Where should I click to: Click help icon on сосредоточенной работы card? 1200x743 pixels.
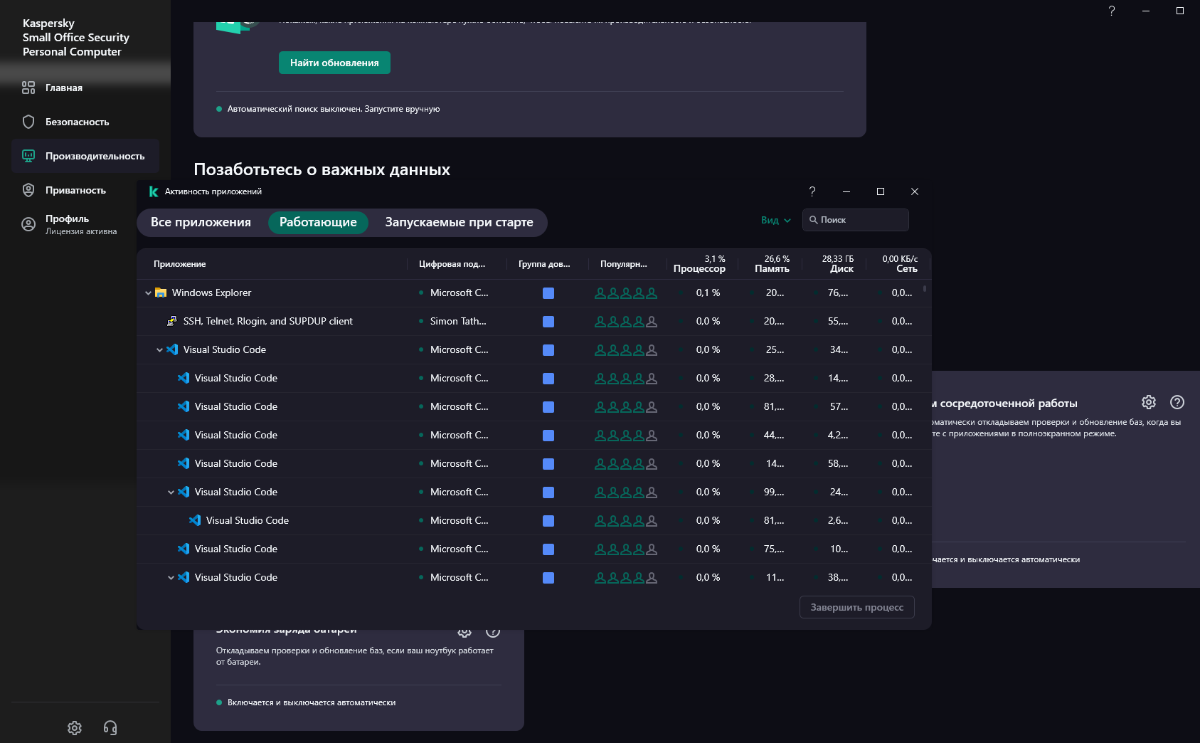tap(1177, 402)
